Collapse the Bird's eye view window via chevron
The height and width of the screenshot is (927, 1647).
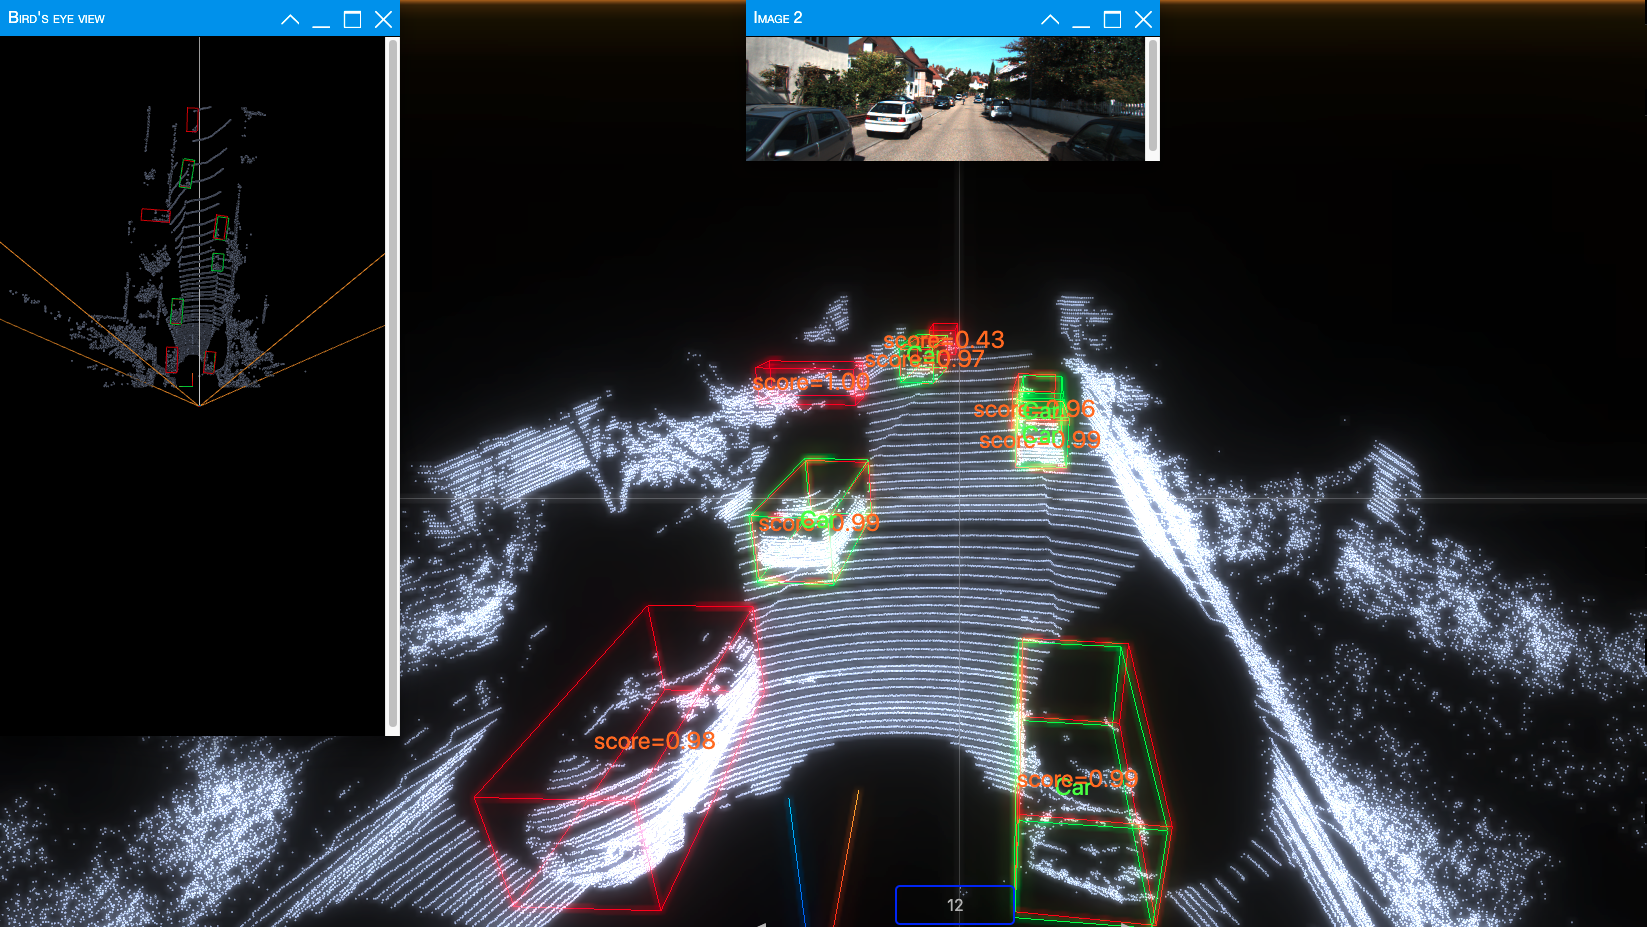289,18
